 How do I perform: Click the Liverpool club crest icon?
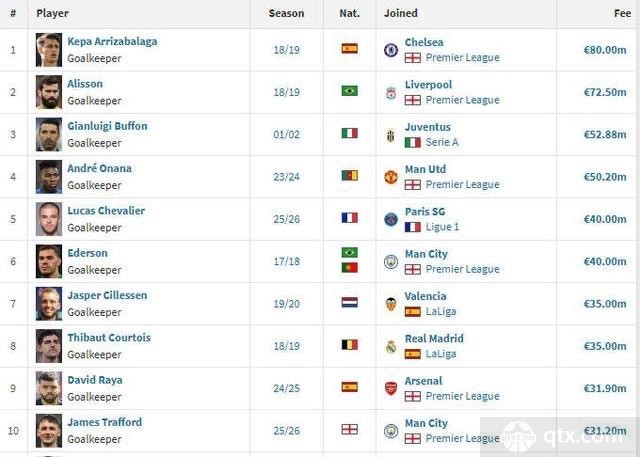pos(391,93)
